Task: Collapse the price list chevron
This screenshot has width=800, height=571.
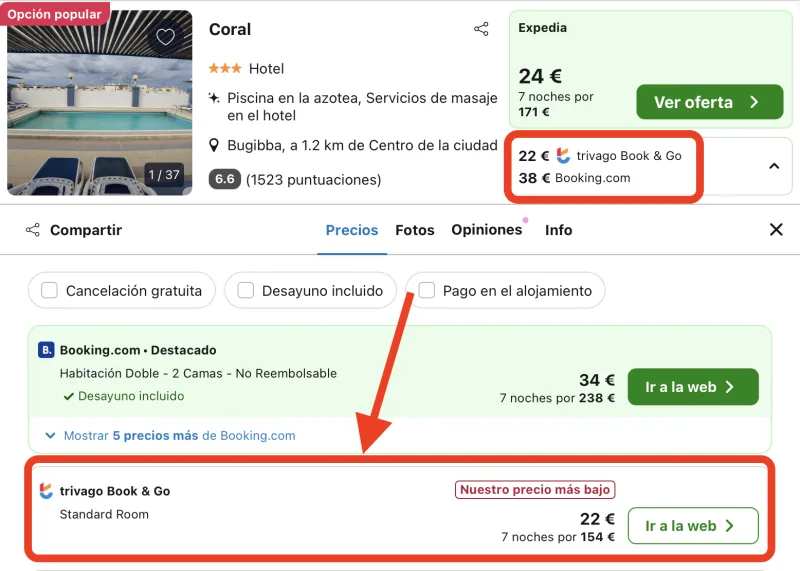Action: [x=774, y=166]
